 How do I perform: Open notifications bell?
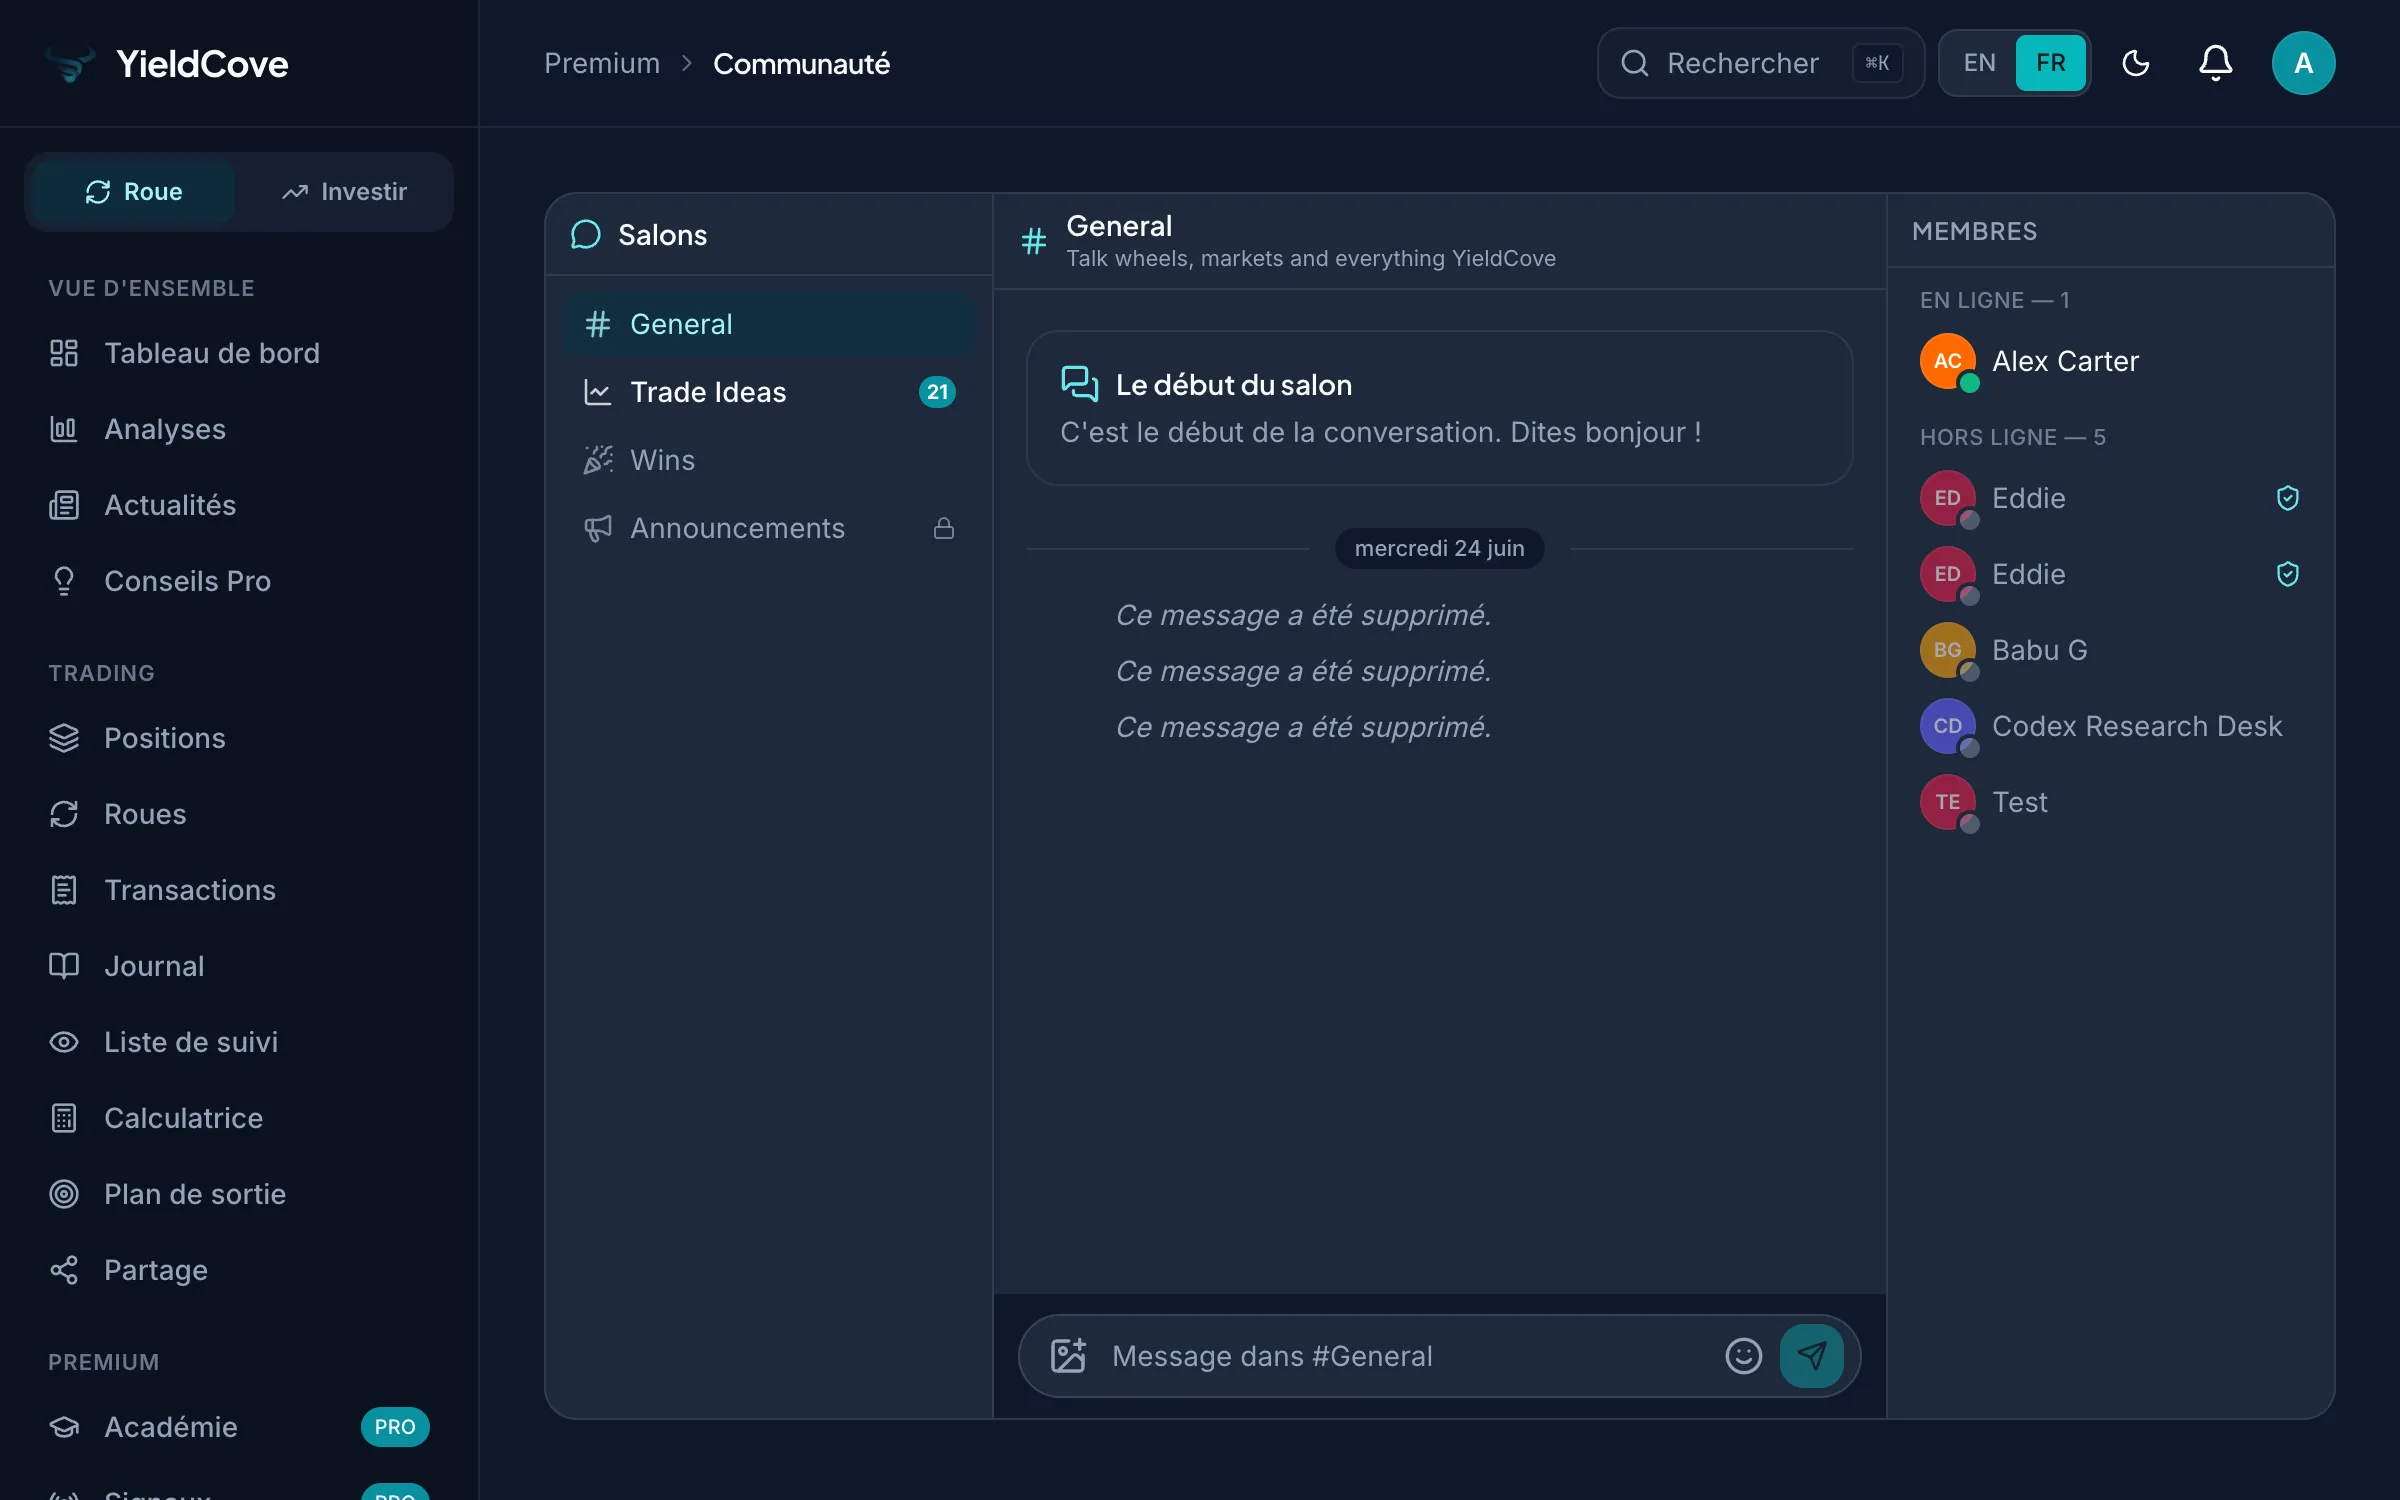2216,63
